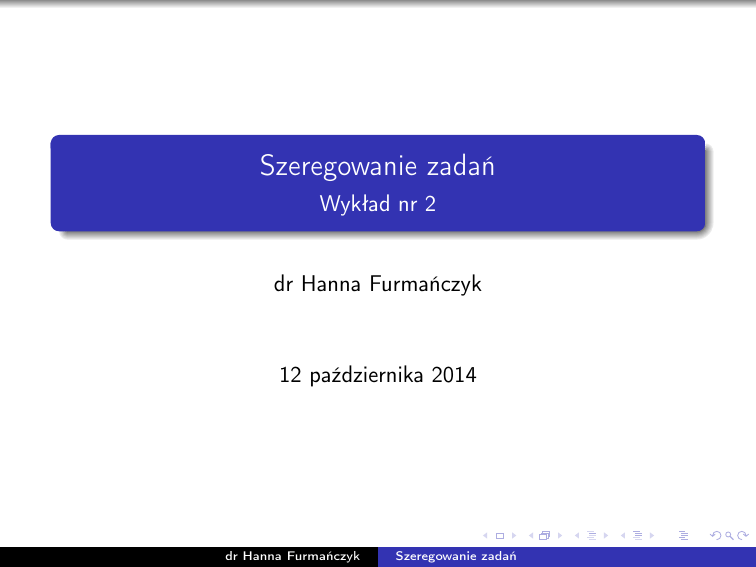Click the date '12 października 2014'
Viewport: 756px width, 567px height.
[377, 377]
